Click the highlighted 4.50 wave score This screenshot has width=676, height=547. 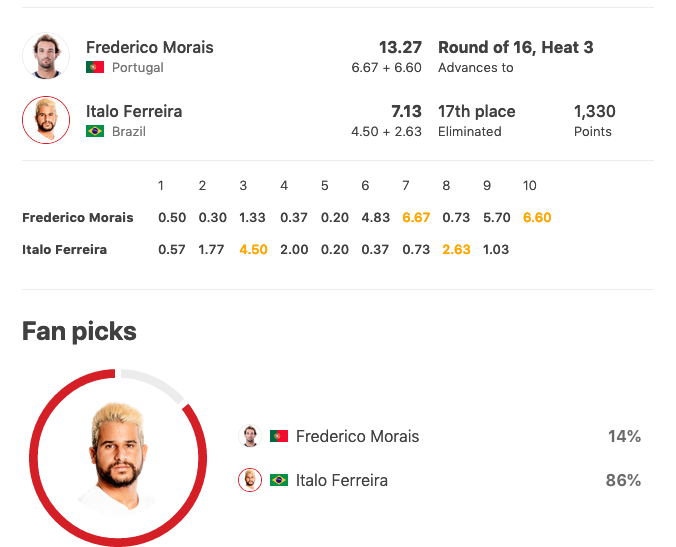pos(254,250)
